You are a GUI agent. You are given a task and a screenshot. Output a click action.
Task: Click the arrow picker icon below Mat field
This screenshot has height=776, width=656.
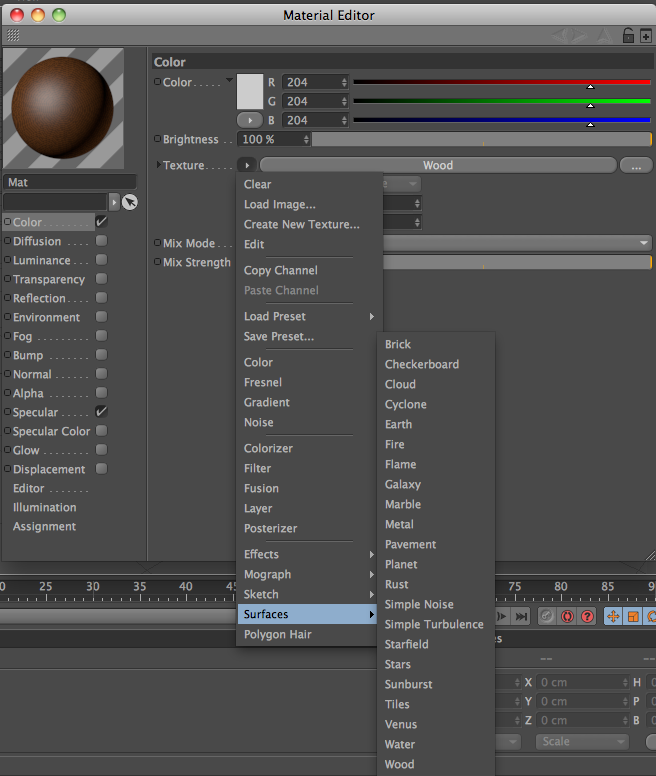coord(130,202)
